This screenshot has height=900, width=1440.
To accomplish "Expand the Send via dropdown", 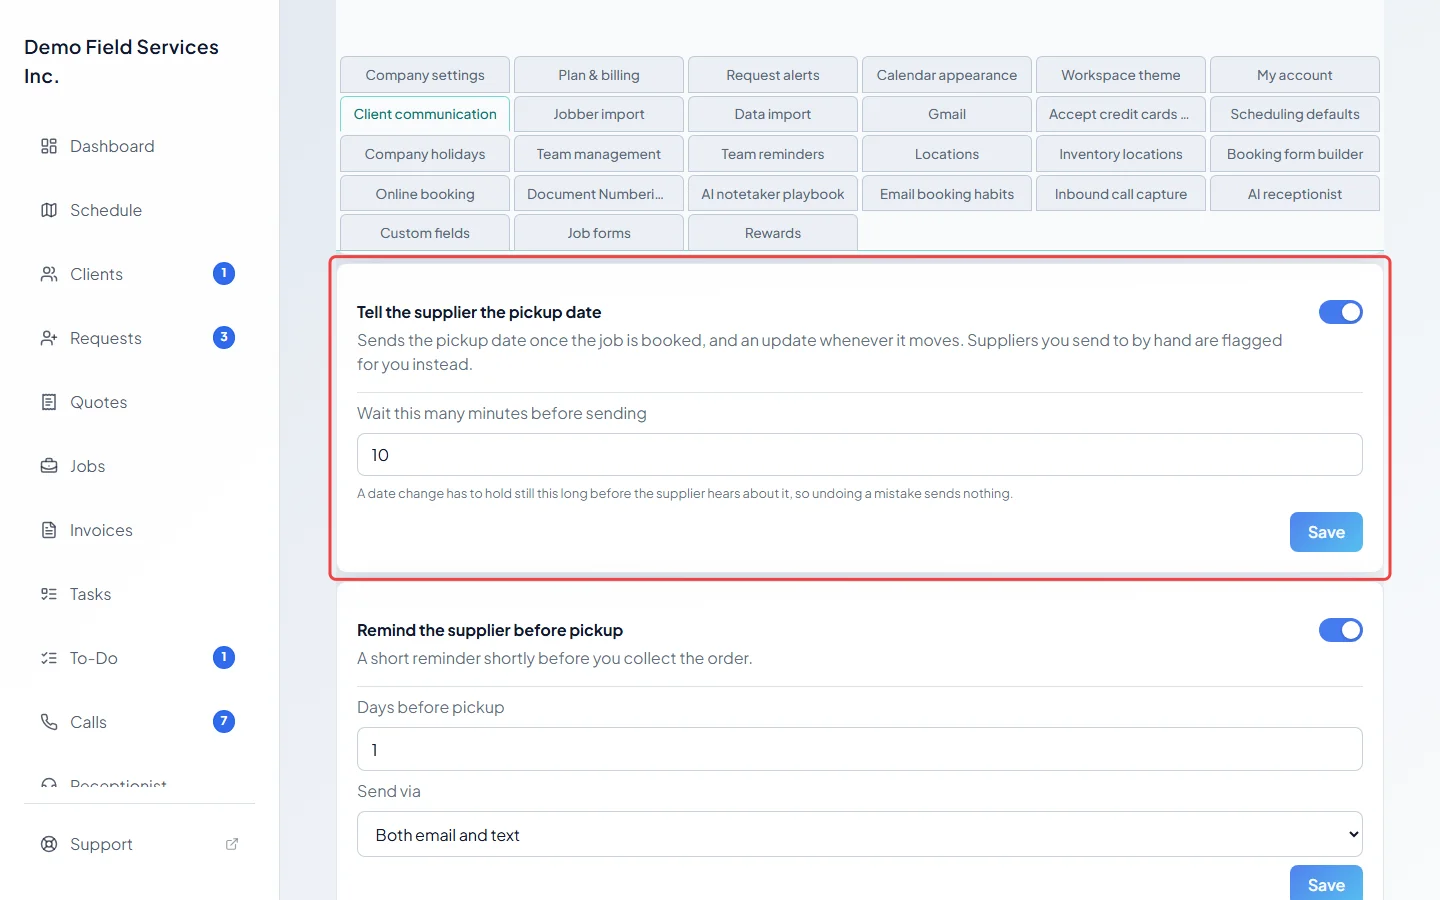I will coord(860,834).
